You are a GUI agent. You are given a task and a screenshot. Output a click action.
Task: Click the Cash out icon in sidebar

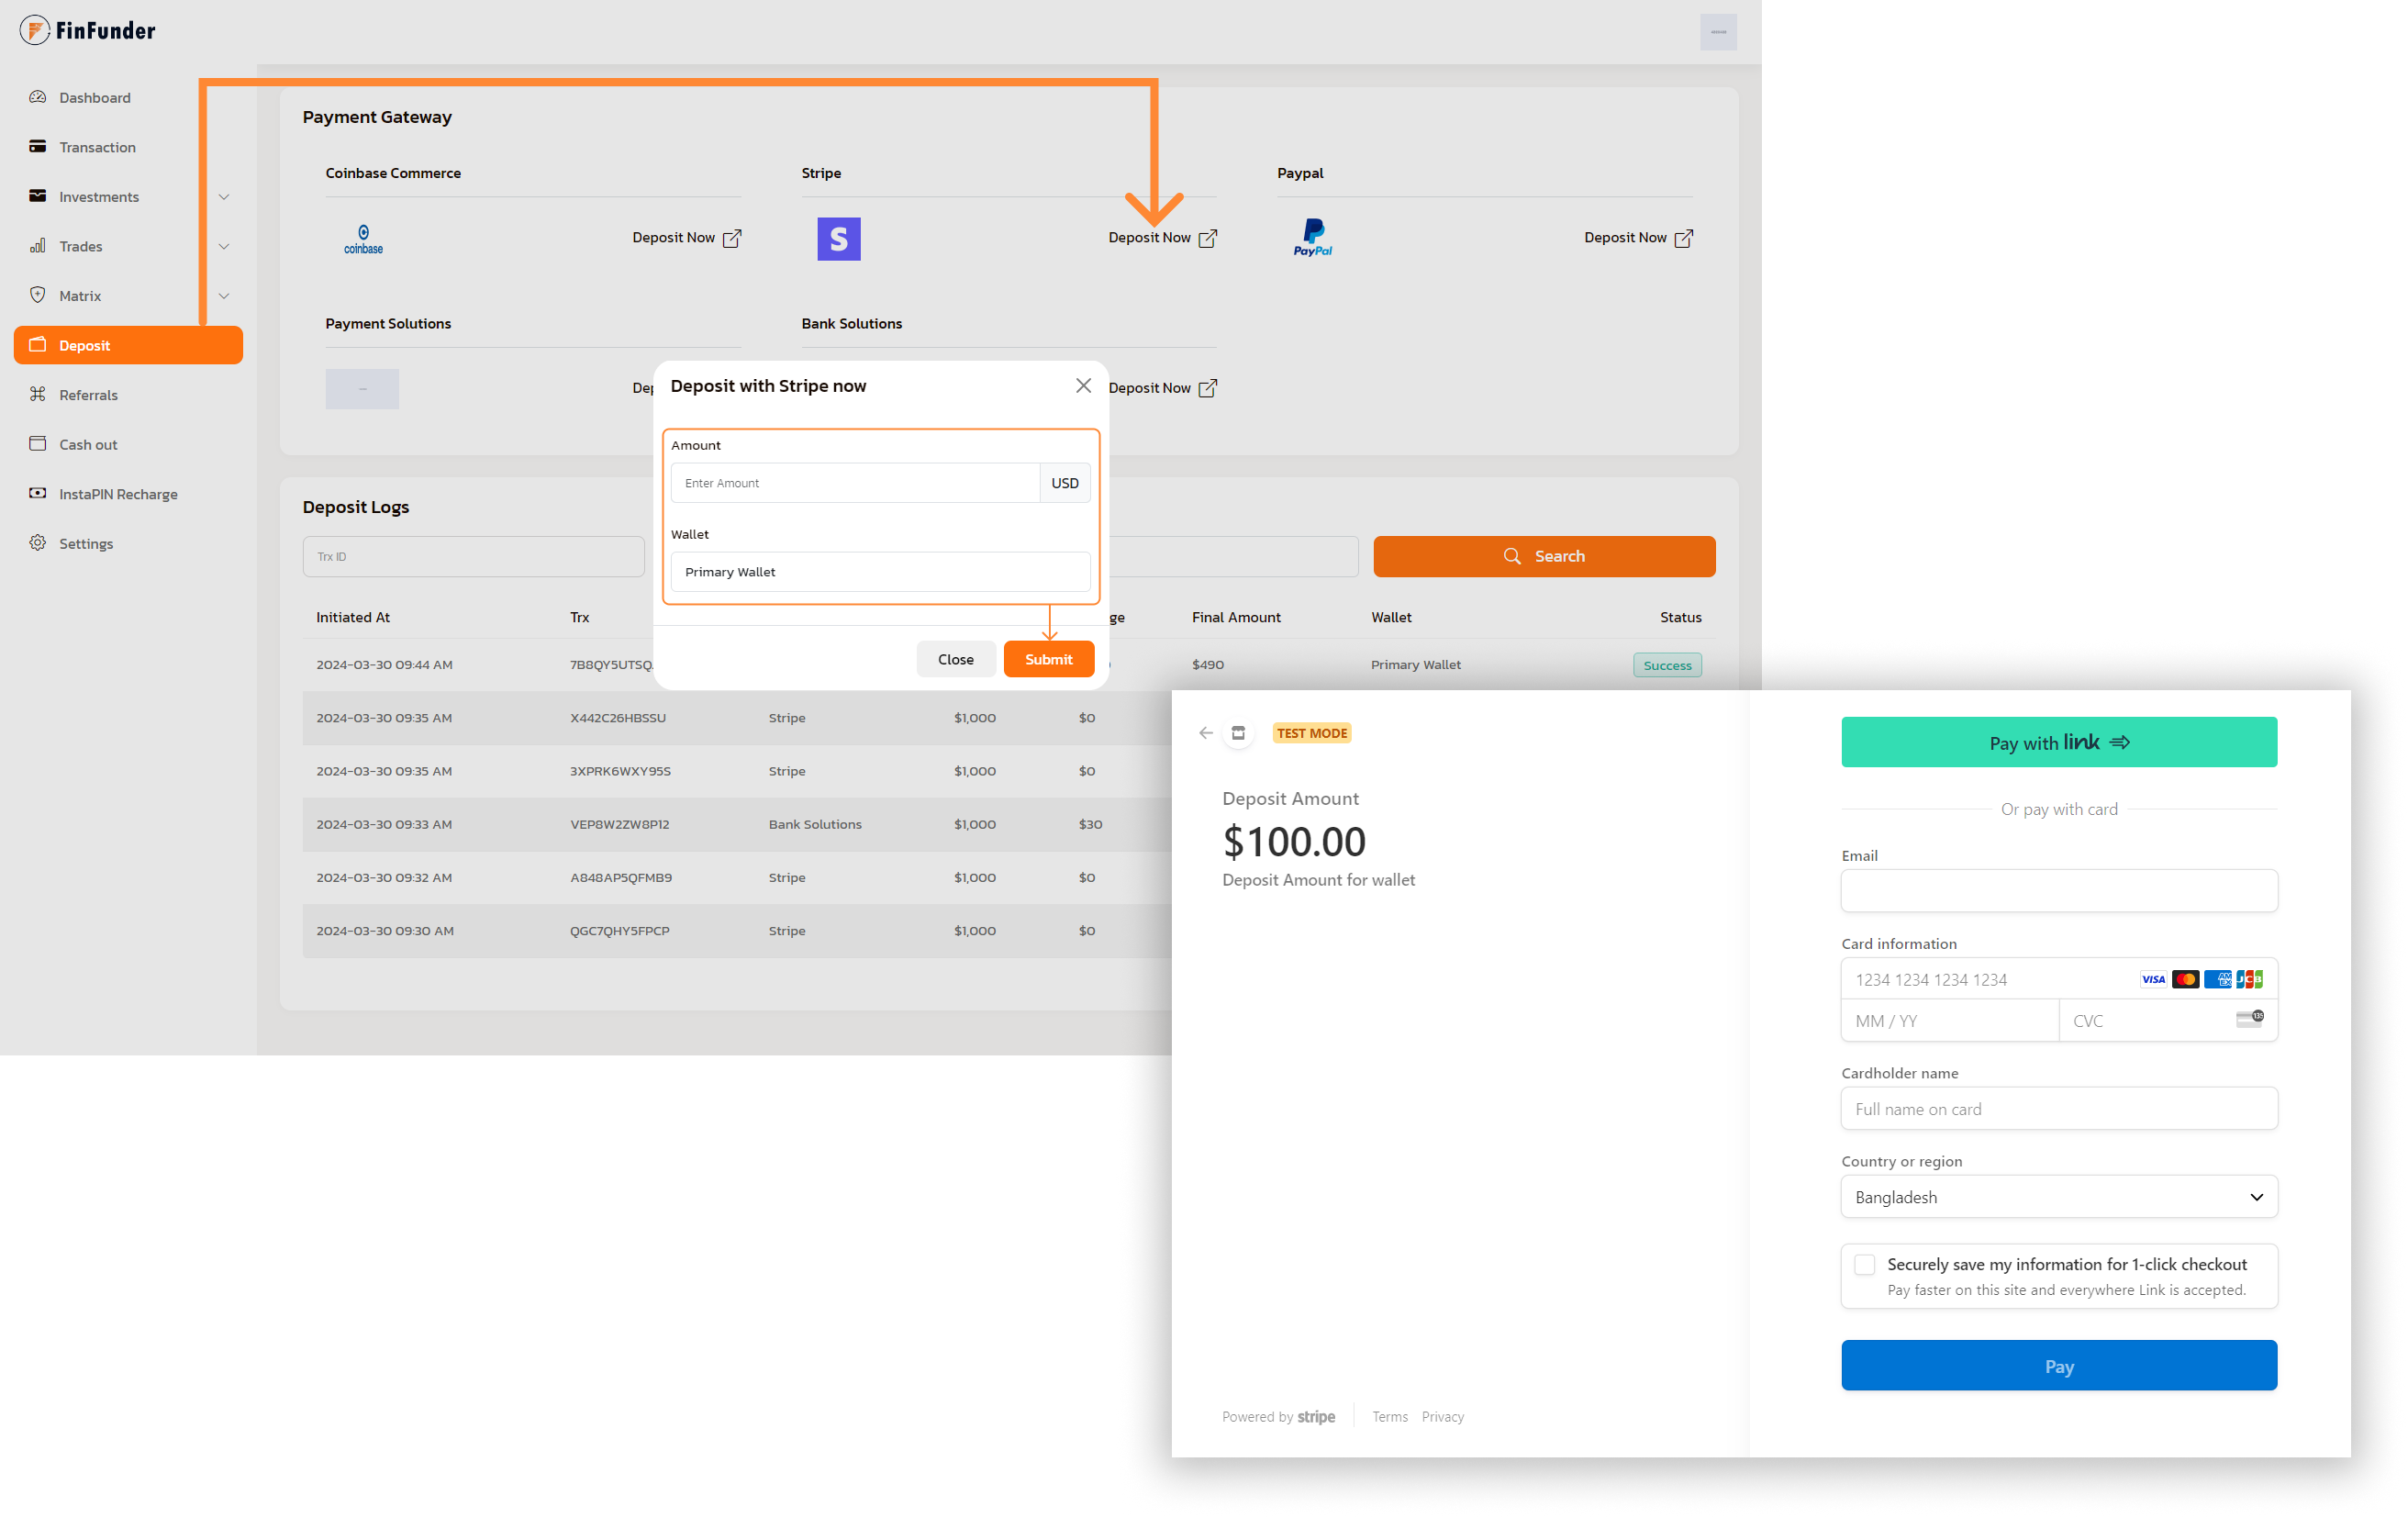[38, 444]
